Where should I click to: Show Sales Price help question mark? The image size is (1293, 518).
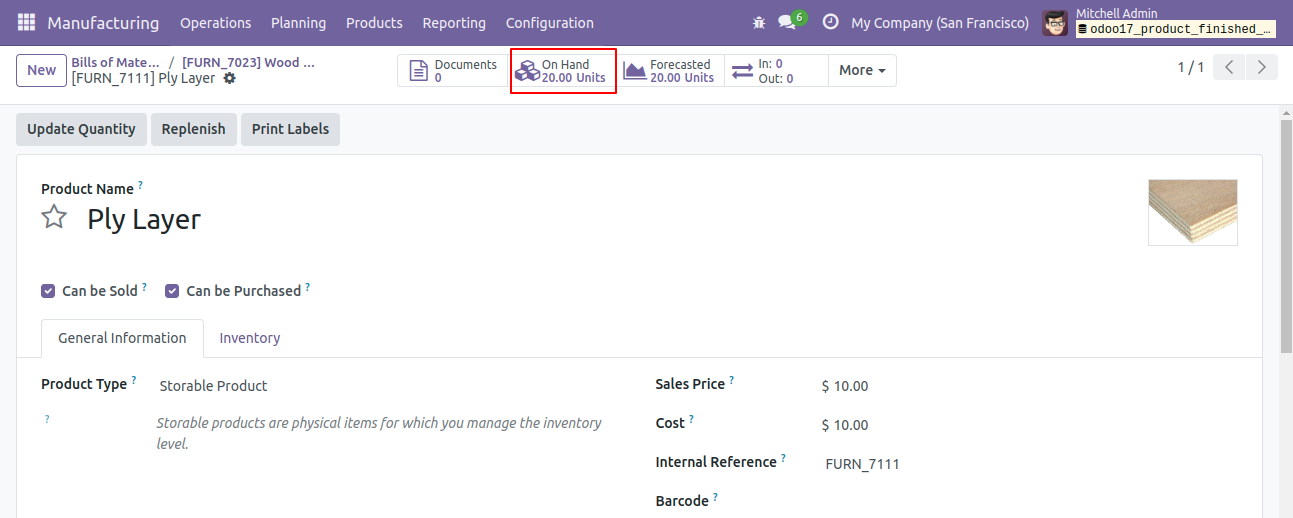pos(731,380)
